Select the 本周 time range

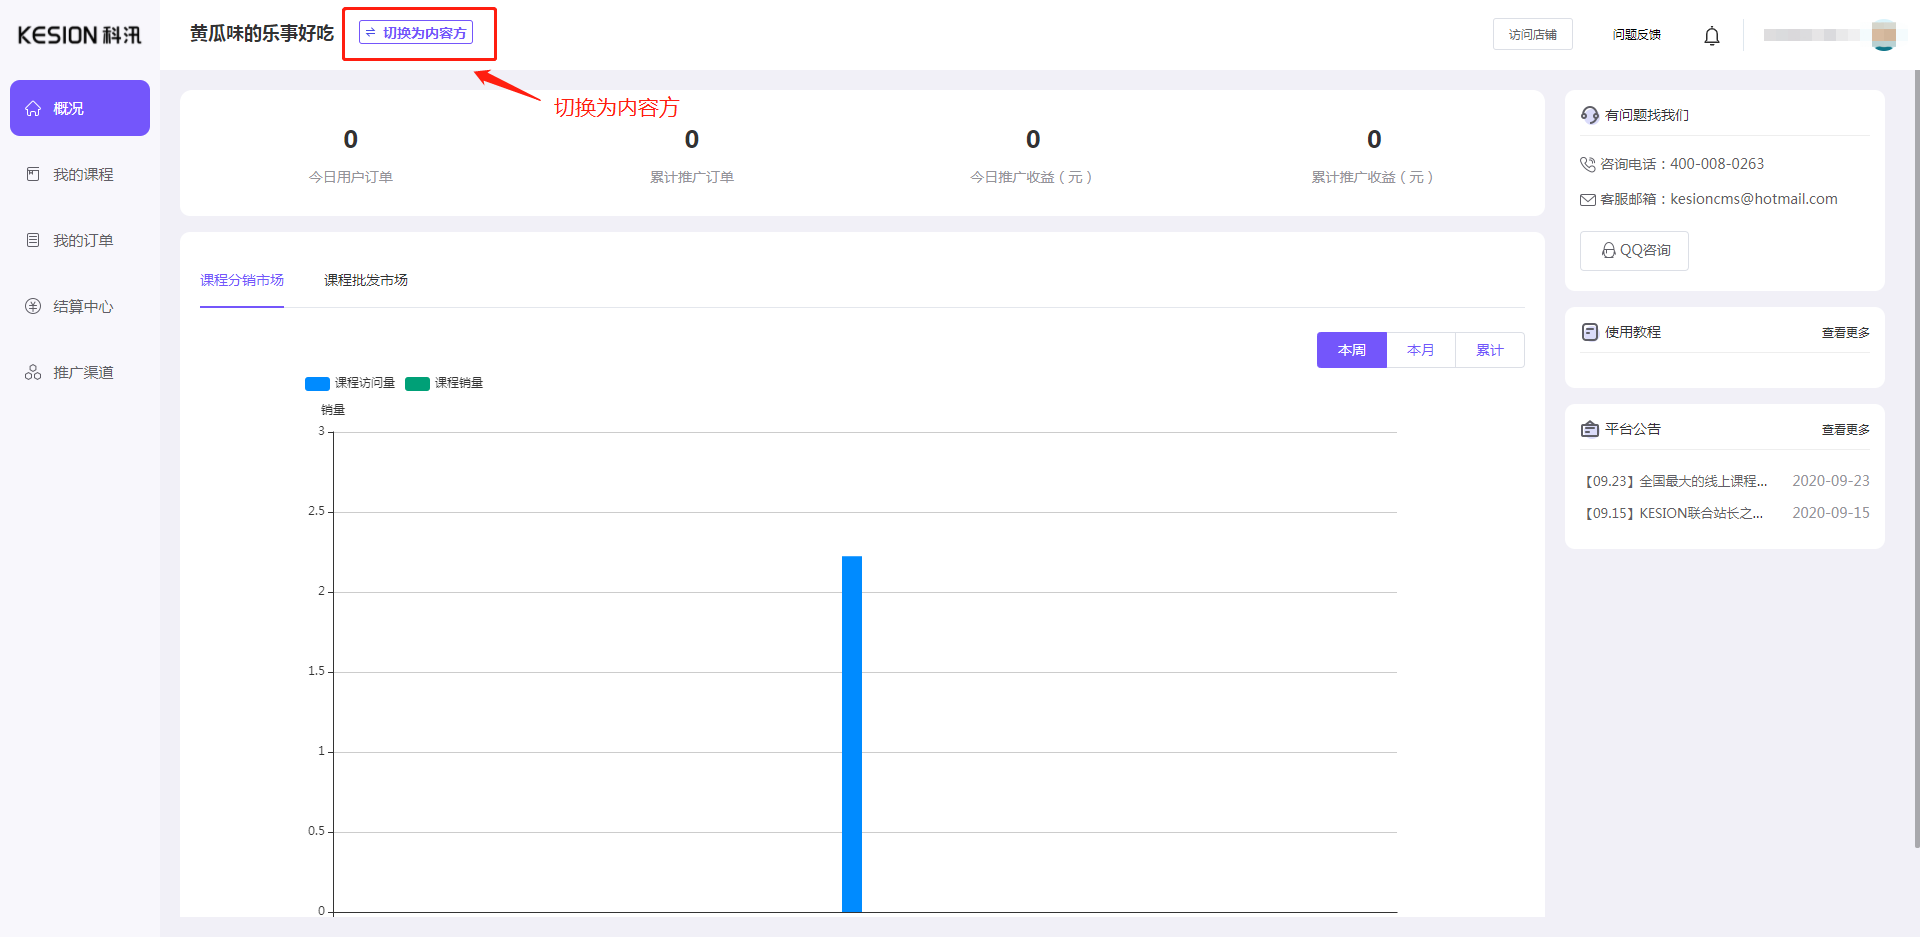pyautogui.click(x=1351, y=350)
